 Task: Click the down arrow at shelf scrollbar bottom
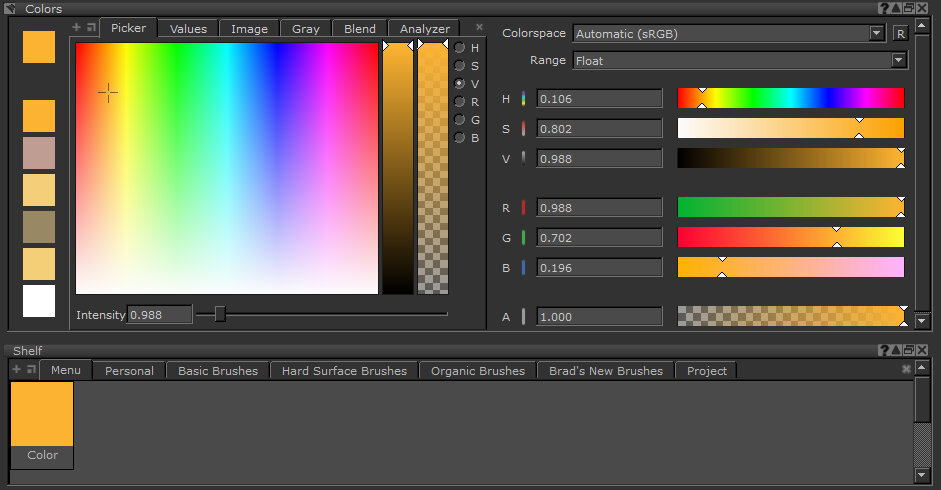click(922, 474)
